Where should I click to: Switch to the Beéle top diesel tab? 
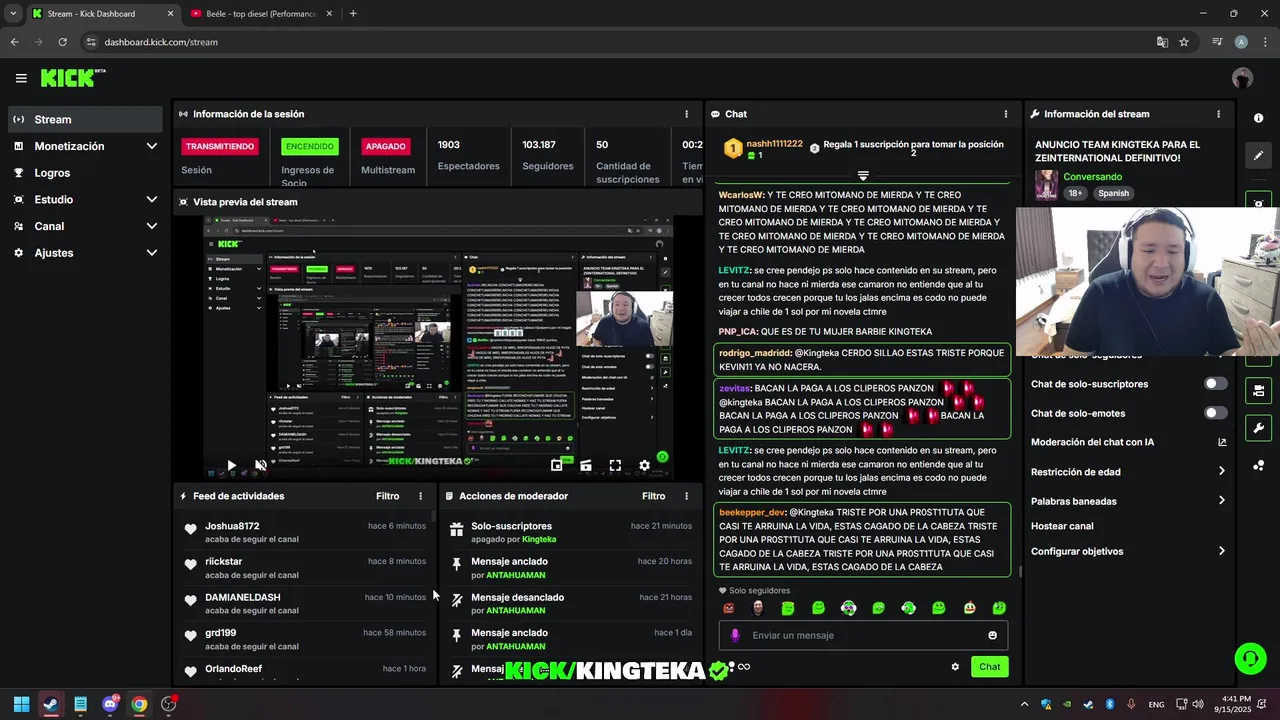tap(260, 14)
